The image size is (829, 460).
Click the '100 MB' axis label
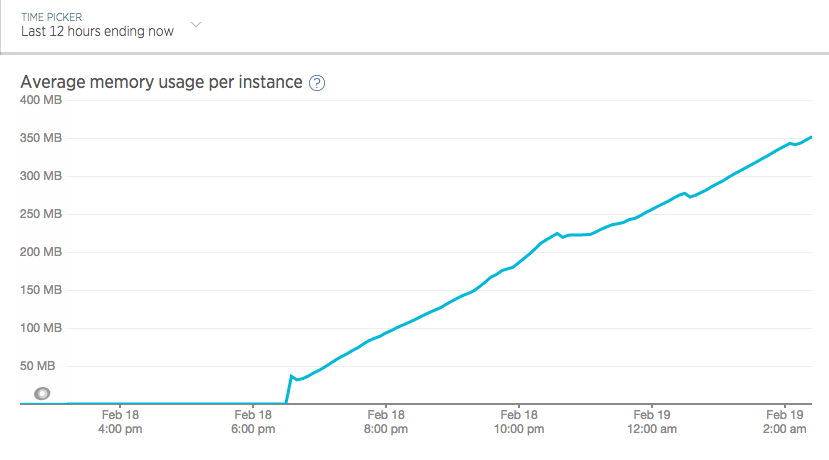coord(41,328)
